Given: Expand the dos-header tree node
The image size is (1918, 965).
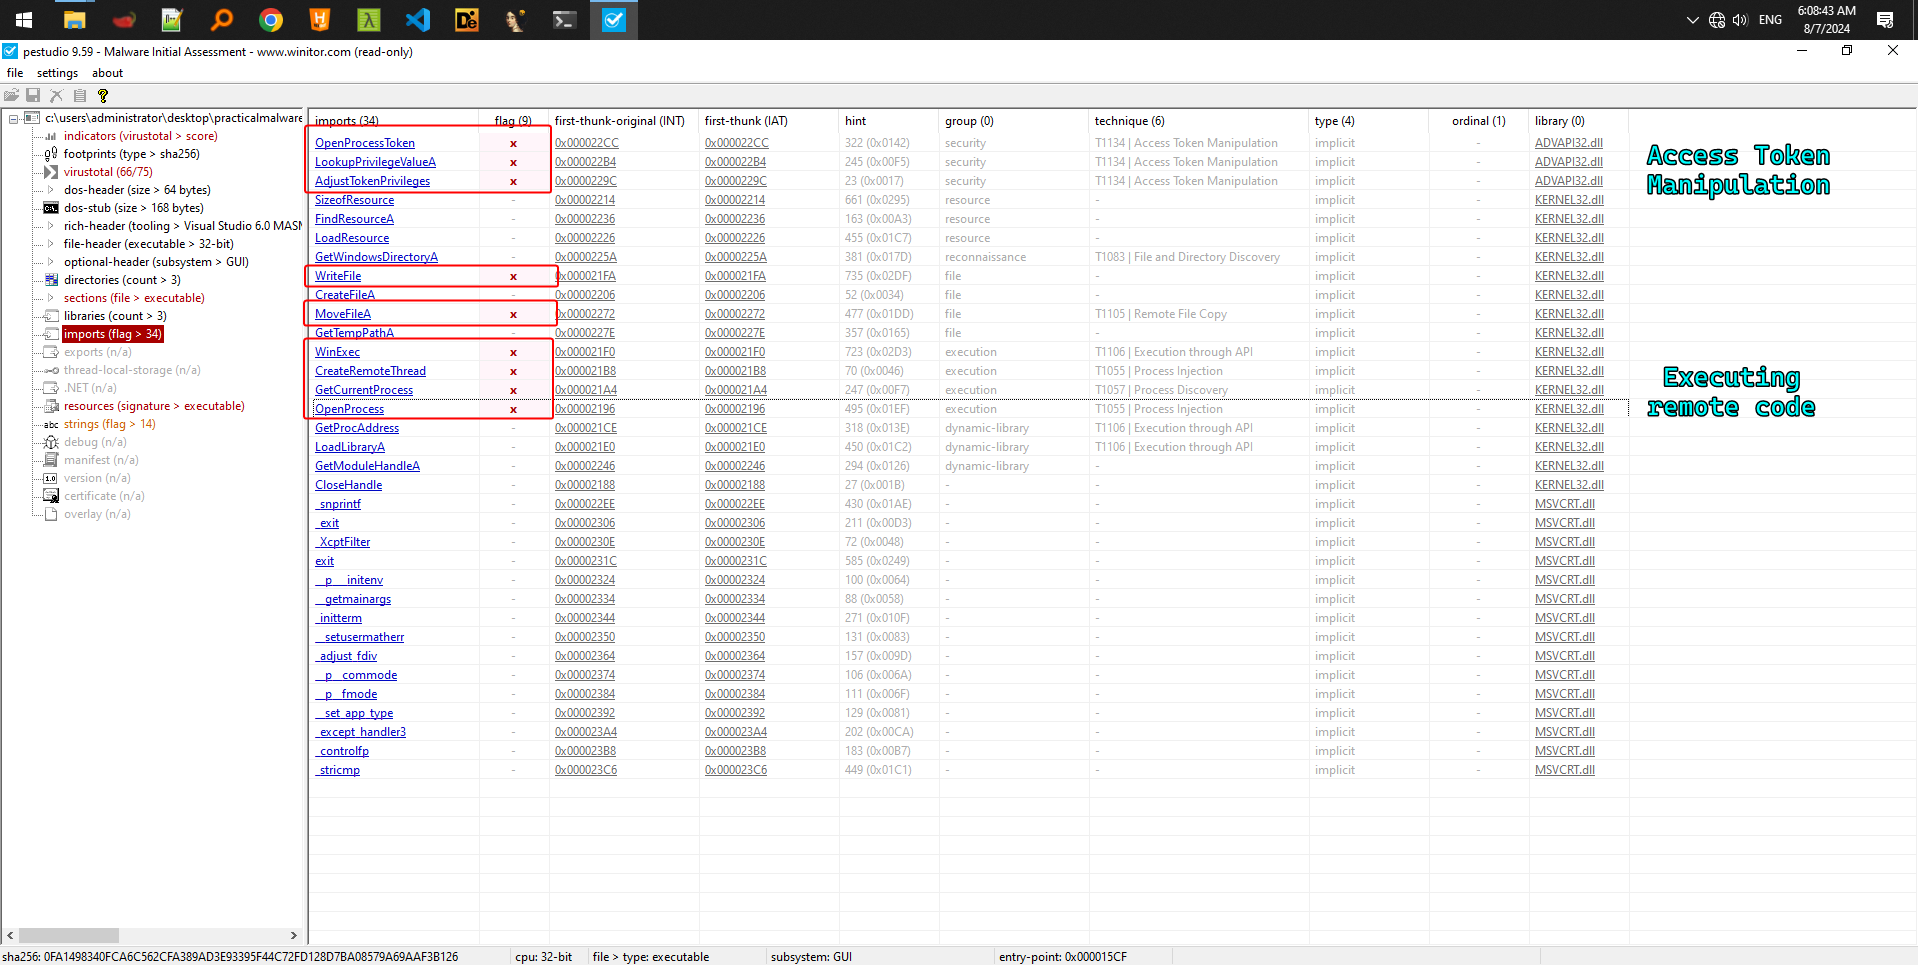Looking at the screenshot, I should [x=51, y=190].
